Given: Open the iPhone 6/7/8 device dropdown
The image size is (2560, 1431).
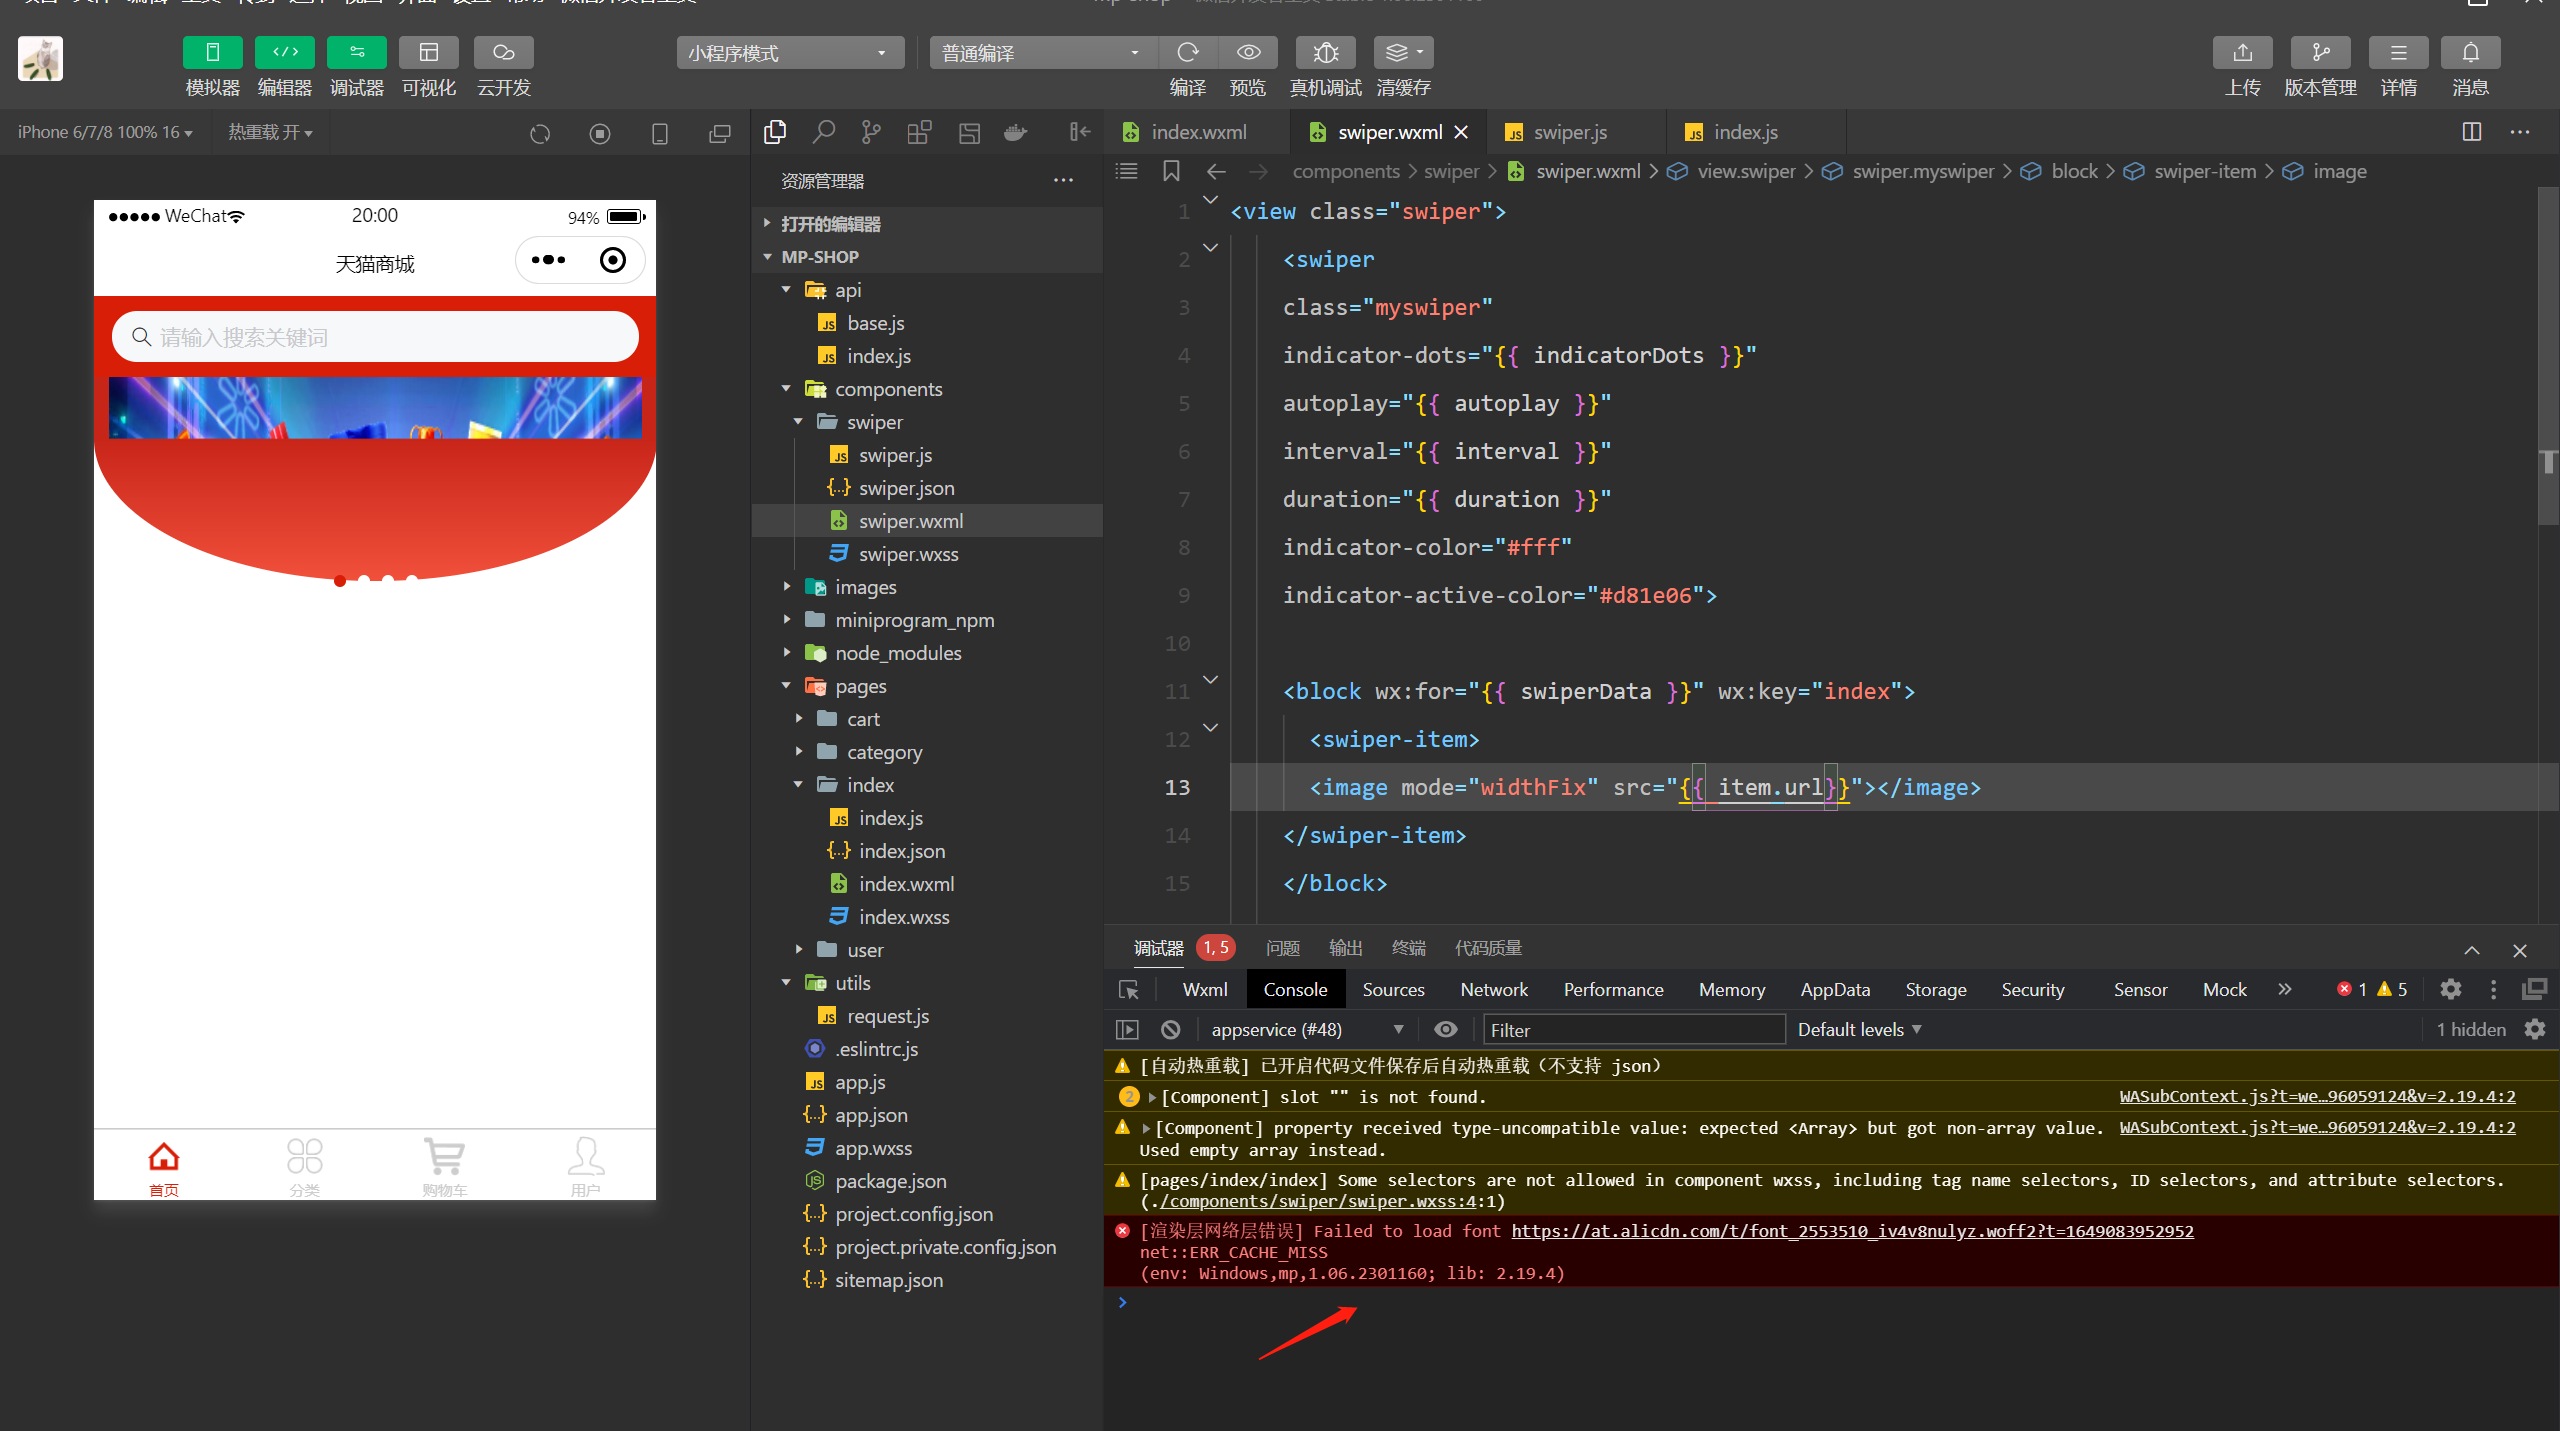Looking at the screenshot, I should coord(105,132).
